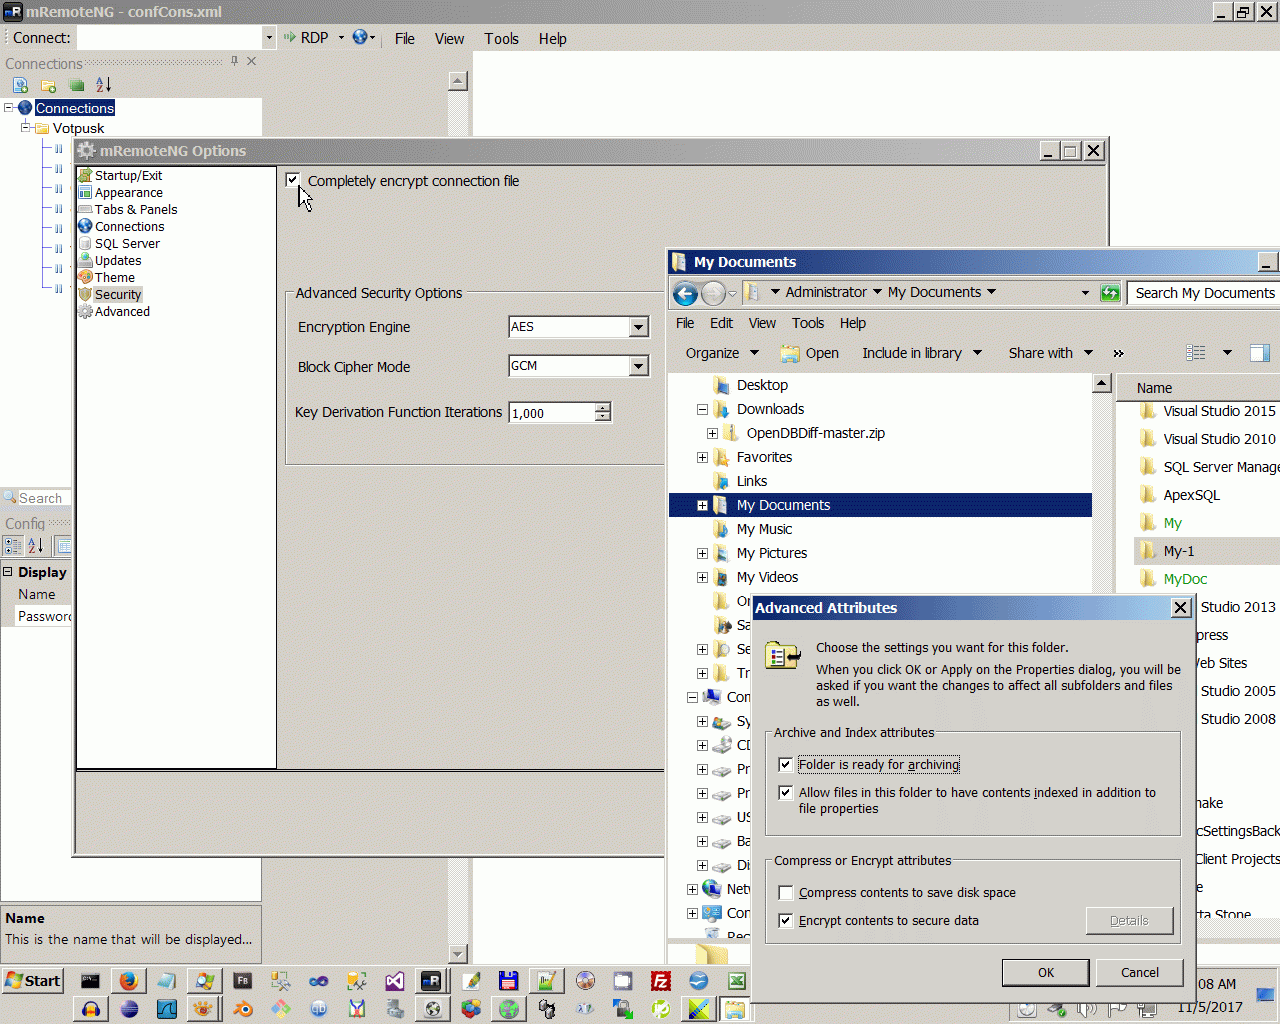Viewport: 1280px width, 1024px height.
Task: Open Firefox from the taskbar
Action: [x=129, y=981]
